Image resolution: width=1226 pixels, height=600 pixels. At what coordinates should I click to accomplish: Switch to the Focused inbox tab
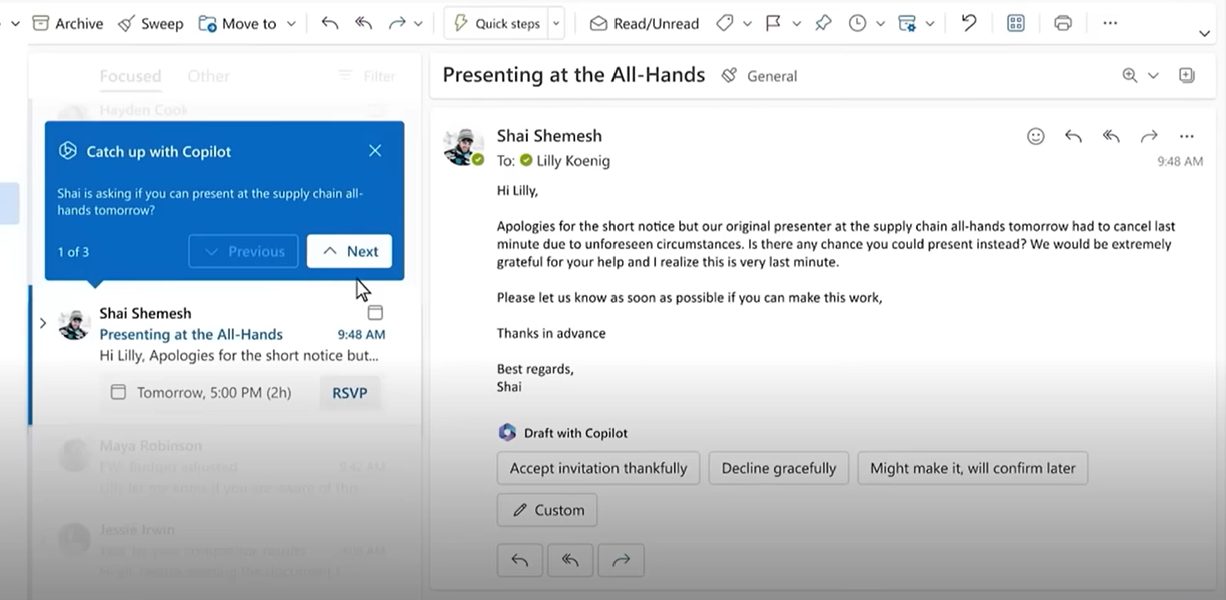tap(130, 76)
